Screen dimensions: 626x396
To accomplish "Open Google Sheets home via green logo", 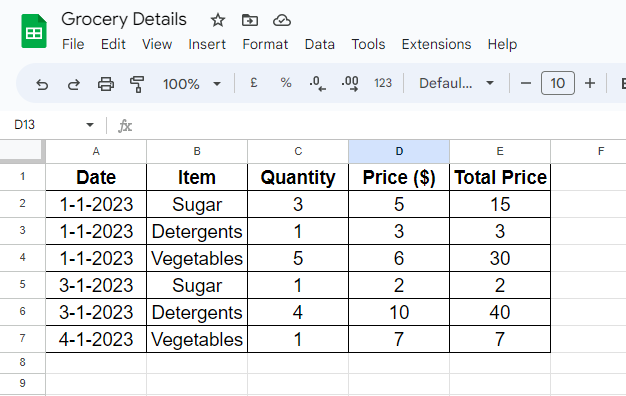I will 34,31.
